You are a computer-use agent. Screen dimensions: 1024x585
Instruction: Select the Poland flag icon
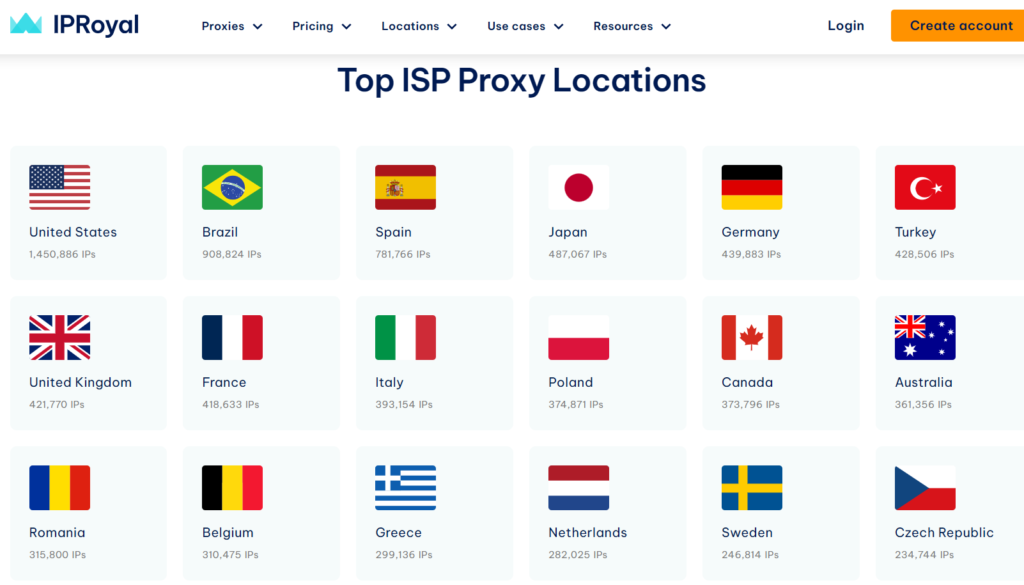click(579, 338)
